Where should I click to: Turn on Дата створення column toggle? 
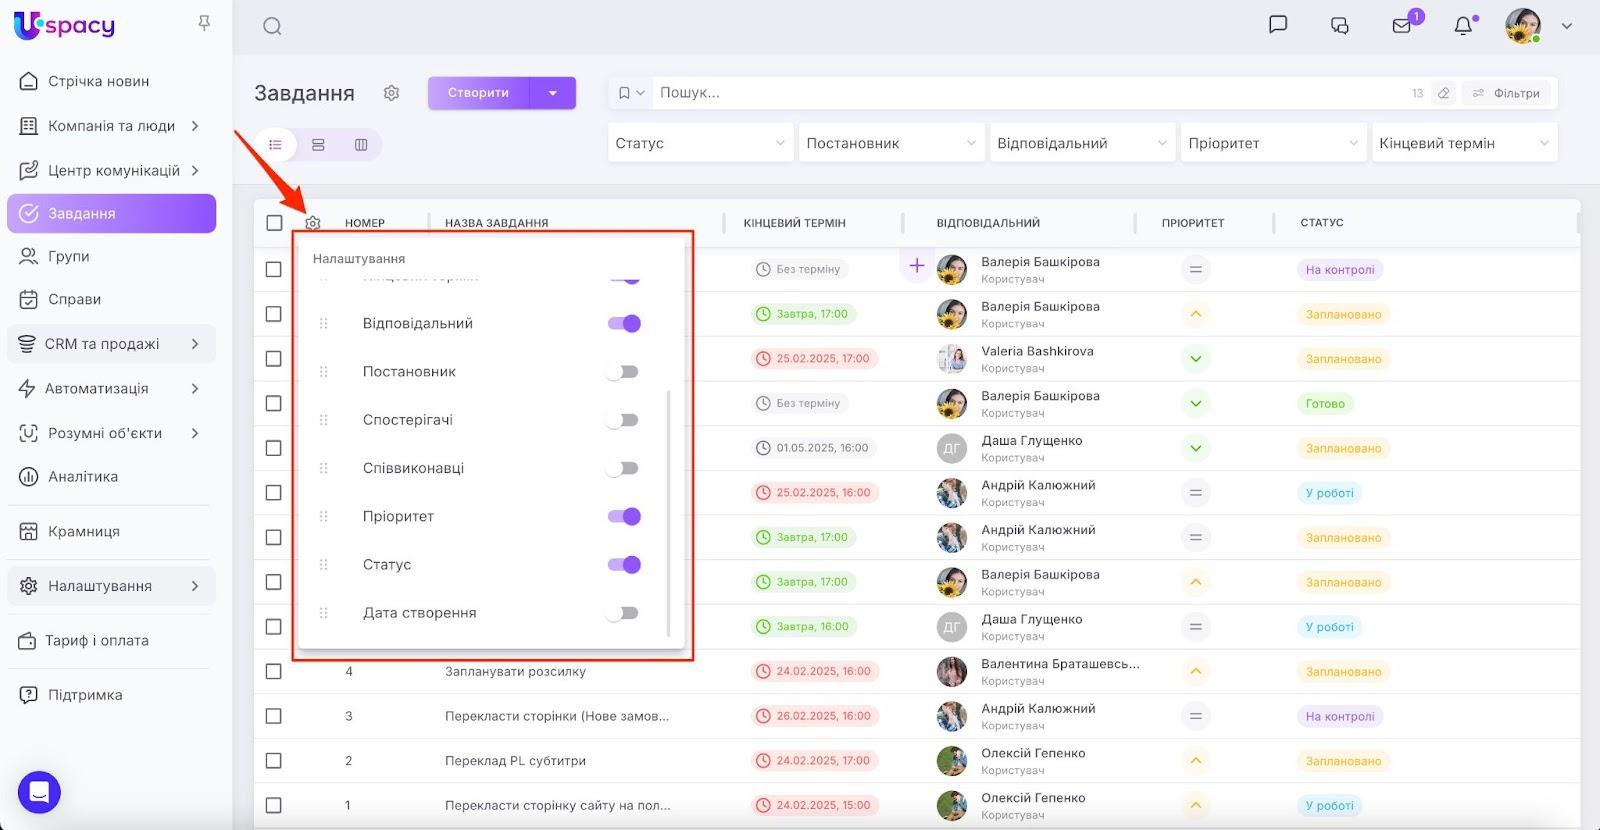pos(624,613)
